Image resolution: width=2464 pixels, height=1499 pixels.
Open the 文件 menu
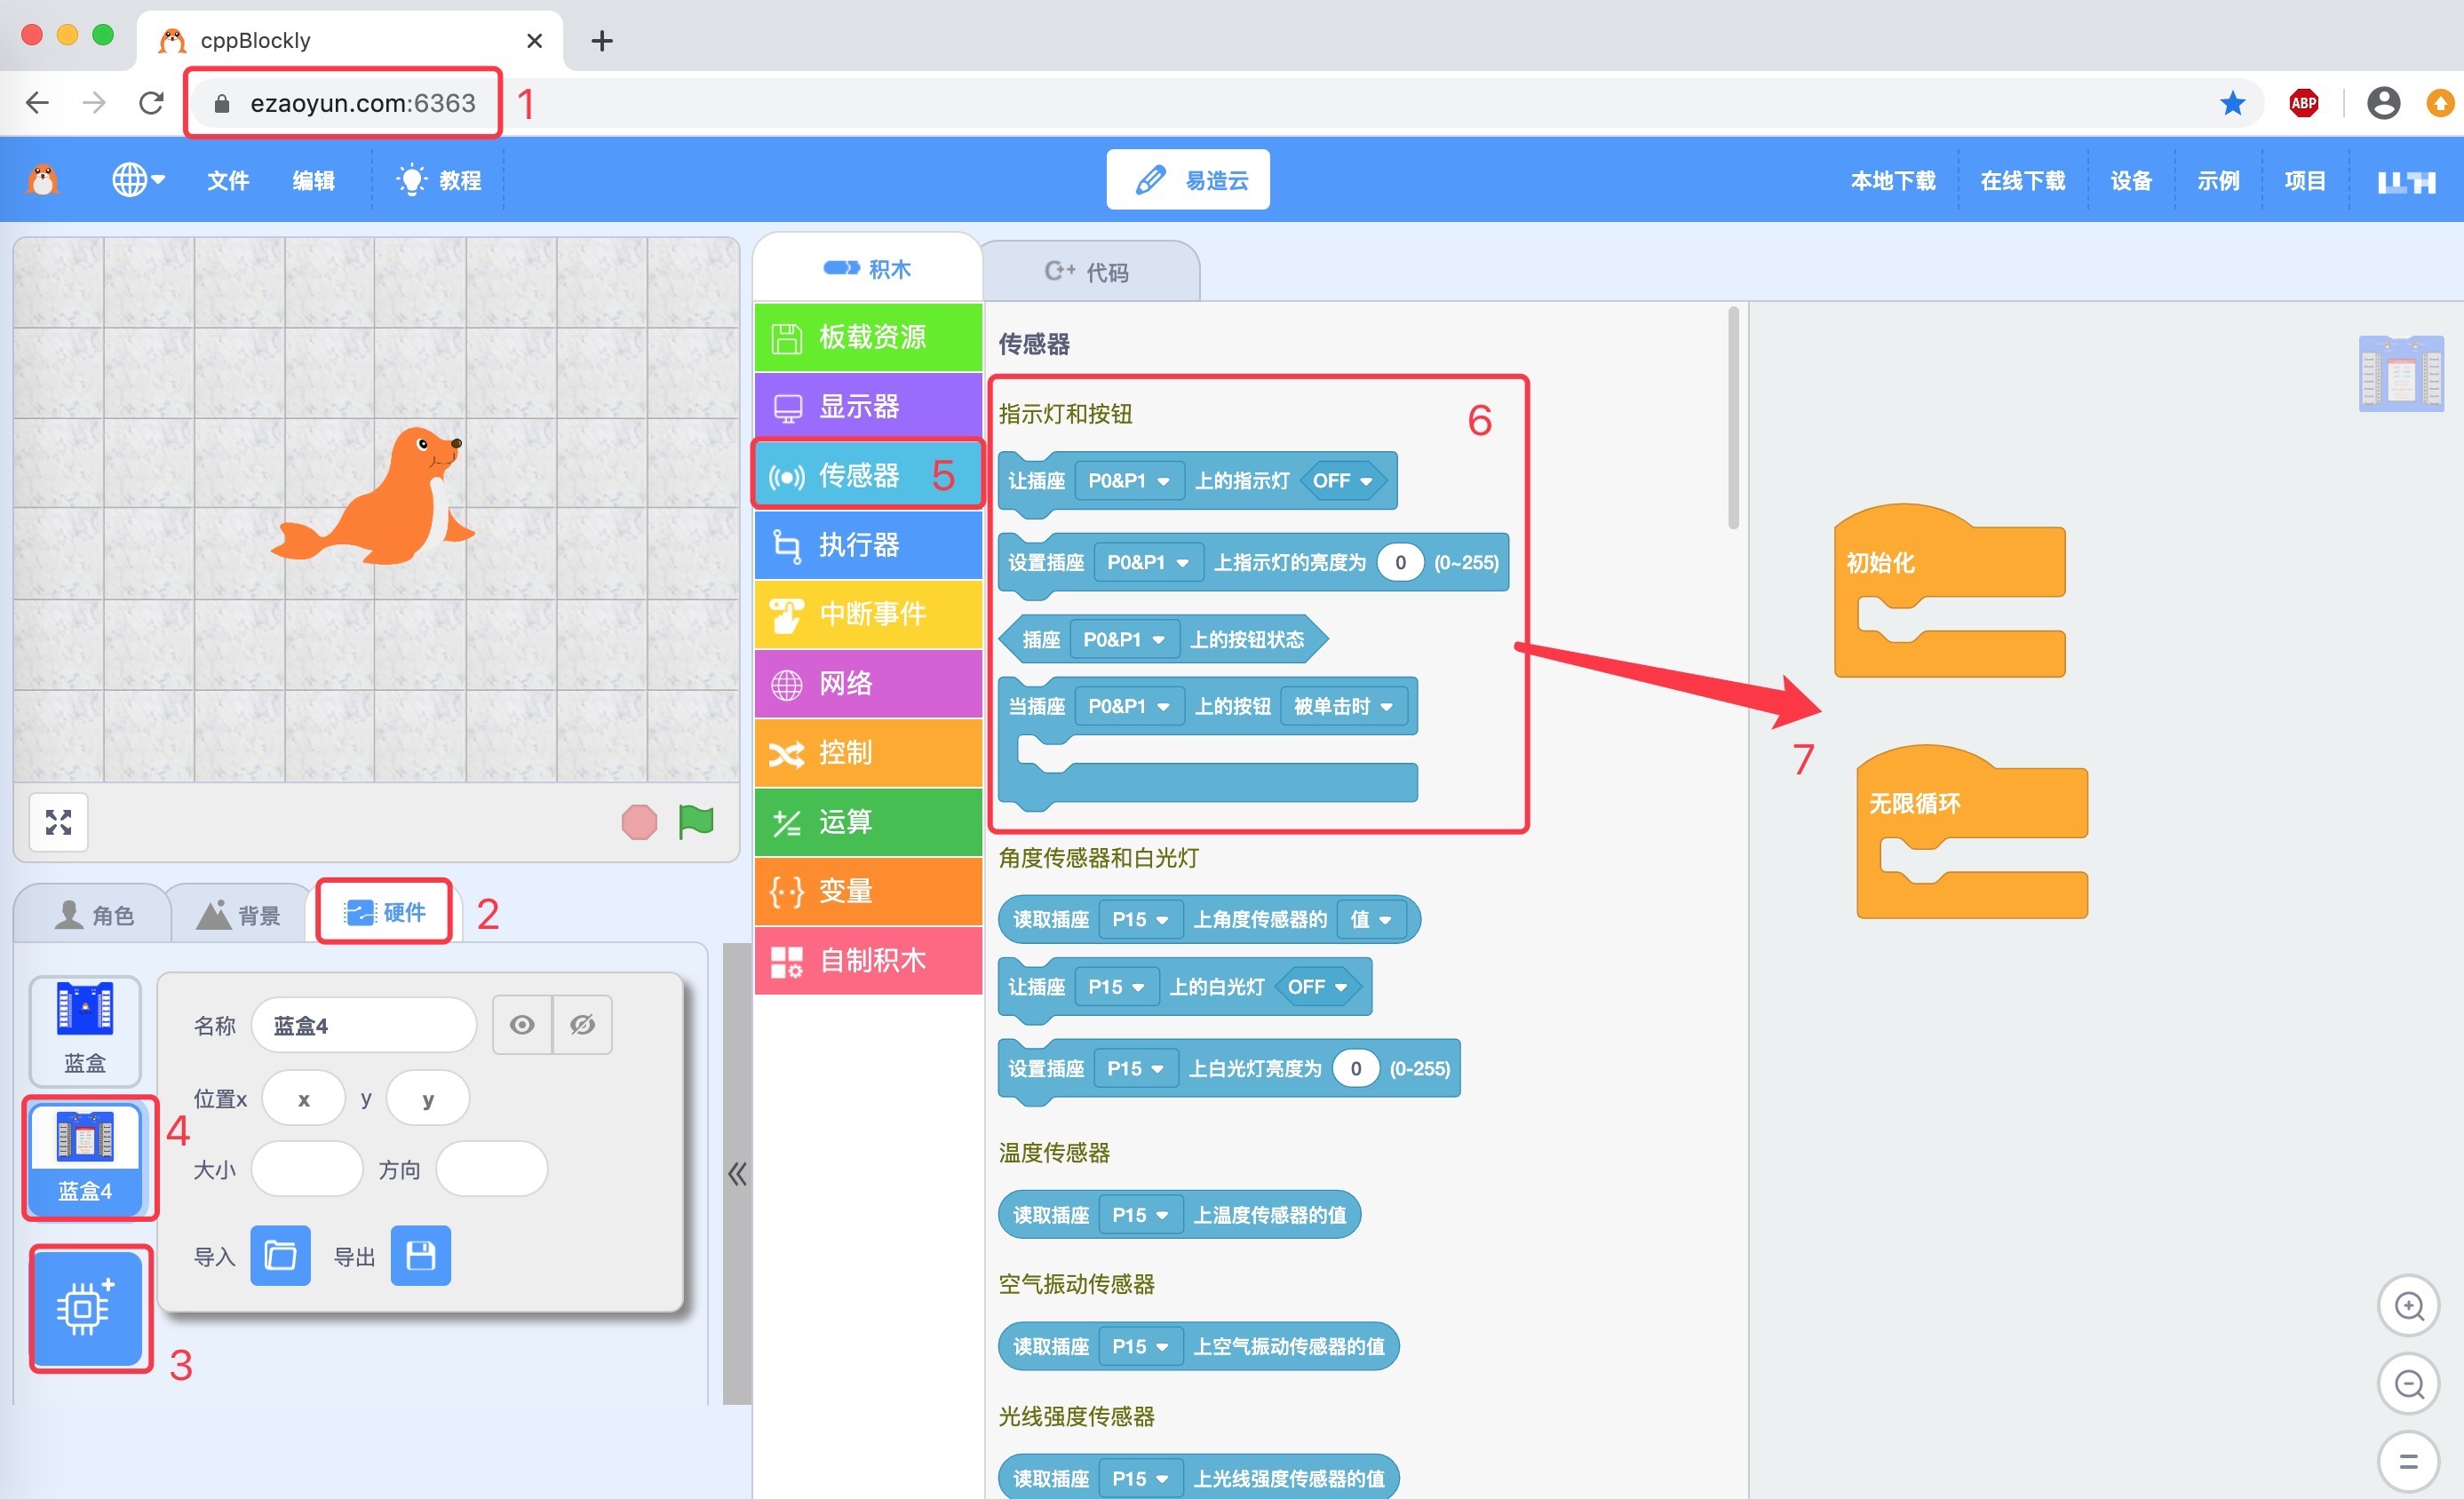point(228,181)
